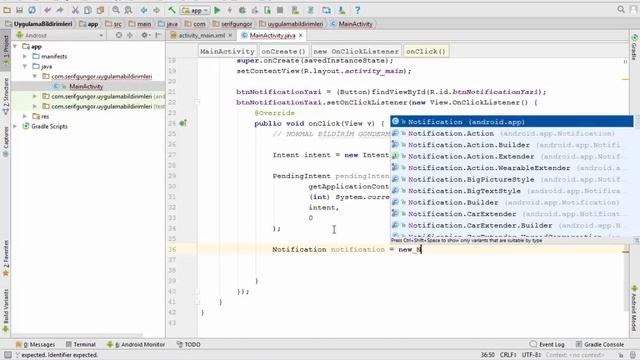Open the Terminal tool window
The image size is (640, 360).
point(80,344)
